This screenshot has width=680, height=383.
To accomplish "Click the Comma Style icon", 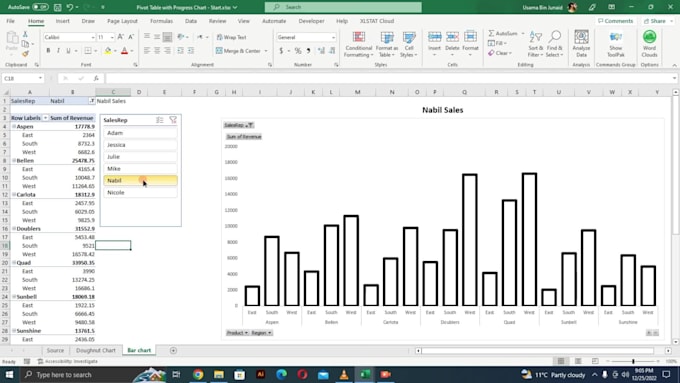I will [308, 51].
